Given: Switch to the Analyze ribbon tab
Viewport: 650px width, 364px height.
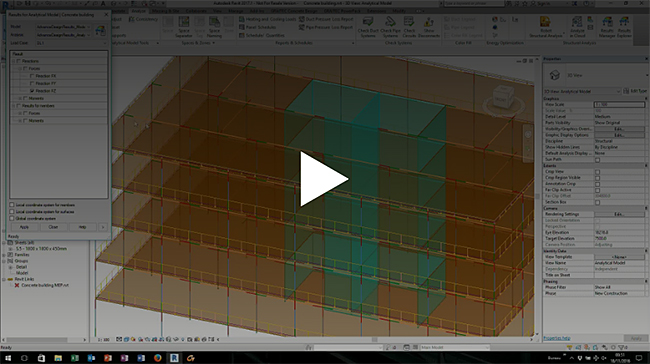Looking at the screenshot, I should point(138,11).
